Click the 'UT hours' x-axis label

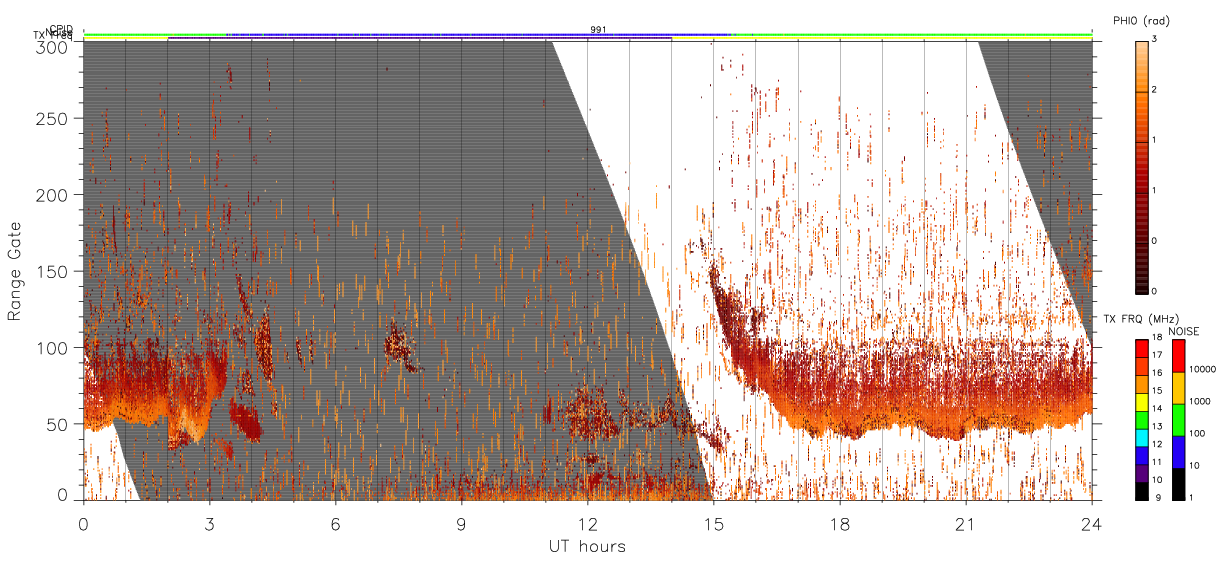587,546
